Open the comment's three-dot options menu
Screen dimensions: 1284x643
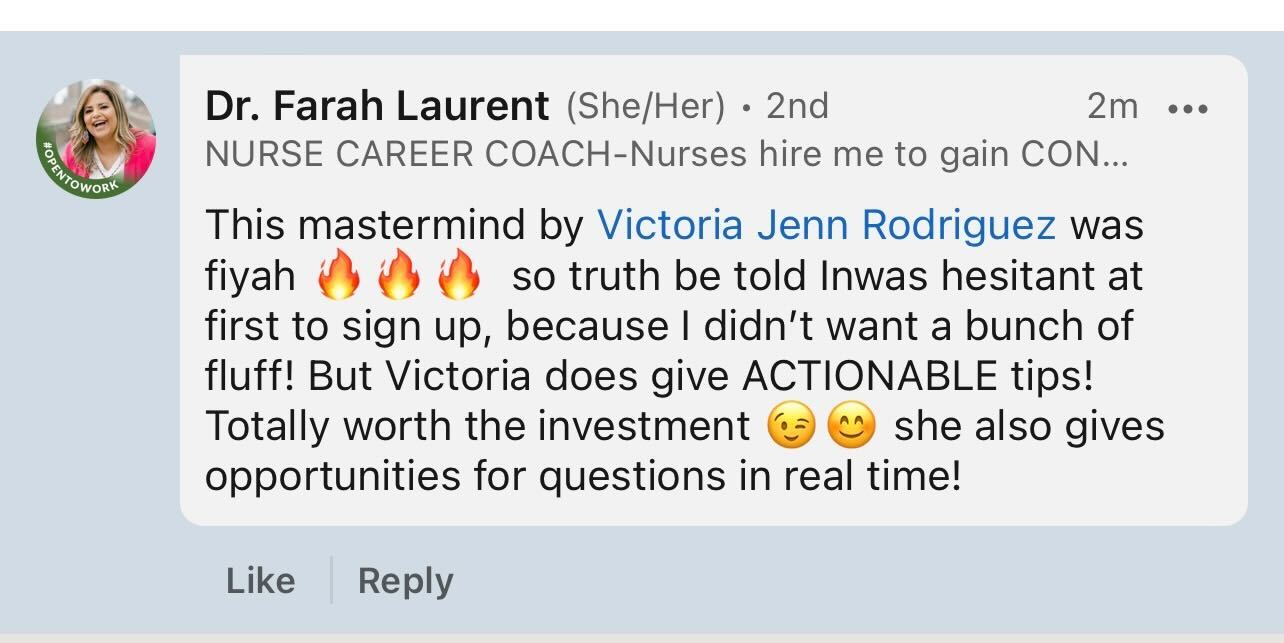(x=1188, y=108)
